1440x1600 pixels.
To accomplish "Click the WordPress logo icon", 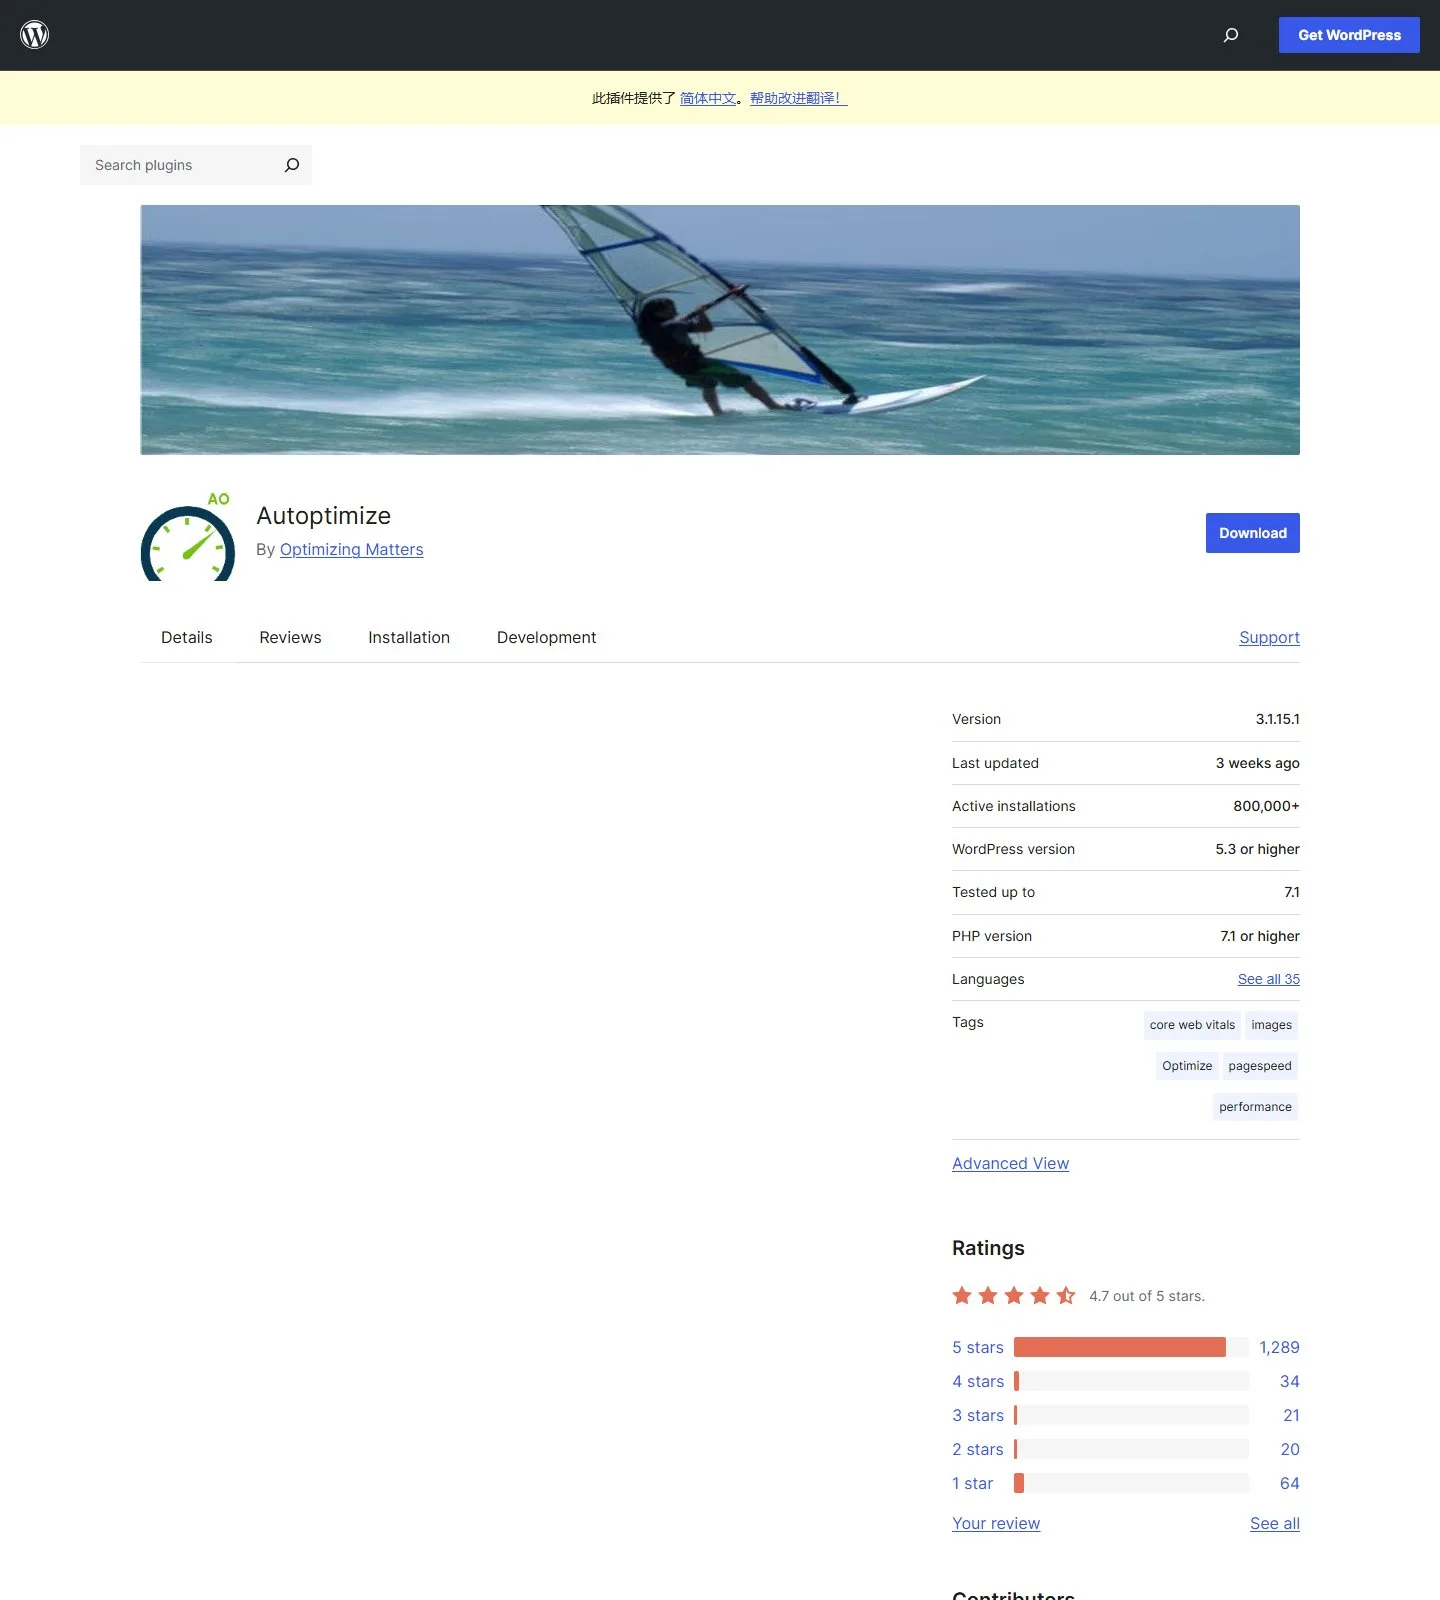I will (35, 35).
